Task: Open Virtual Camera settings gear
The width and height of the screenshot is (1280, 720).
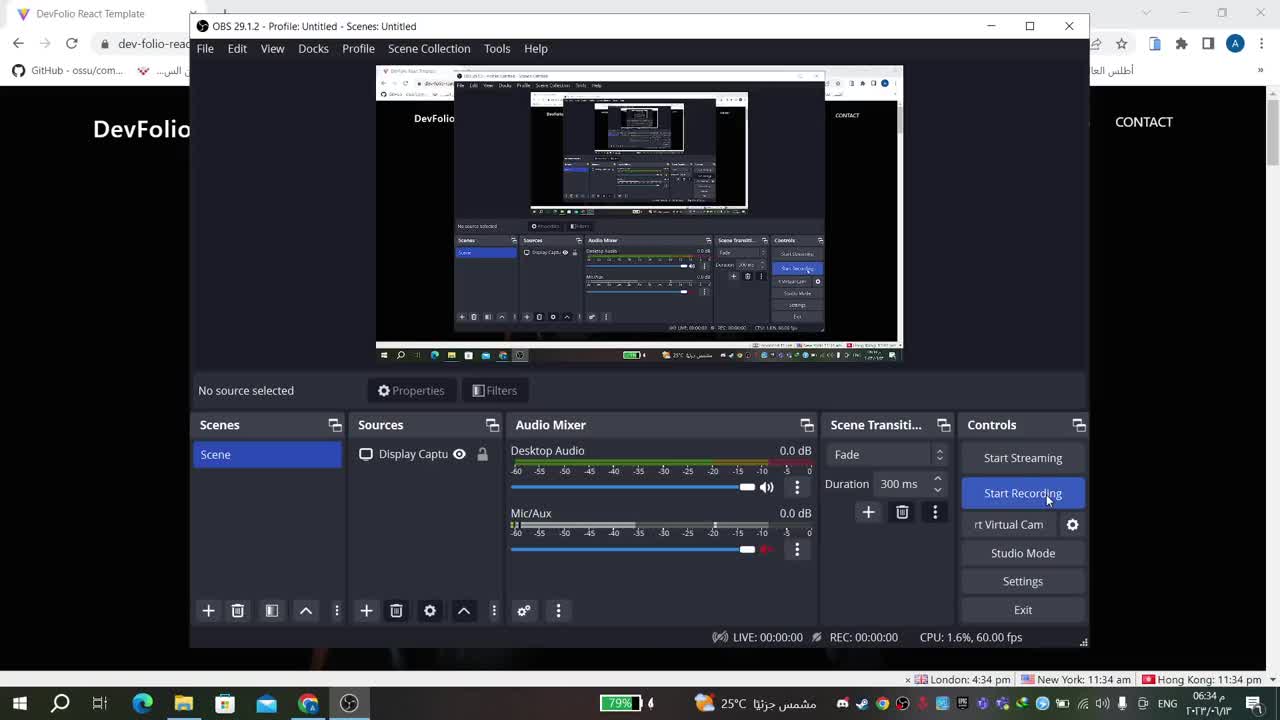Action: (1072, 525)
